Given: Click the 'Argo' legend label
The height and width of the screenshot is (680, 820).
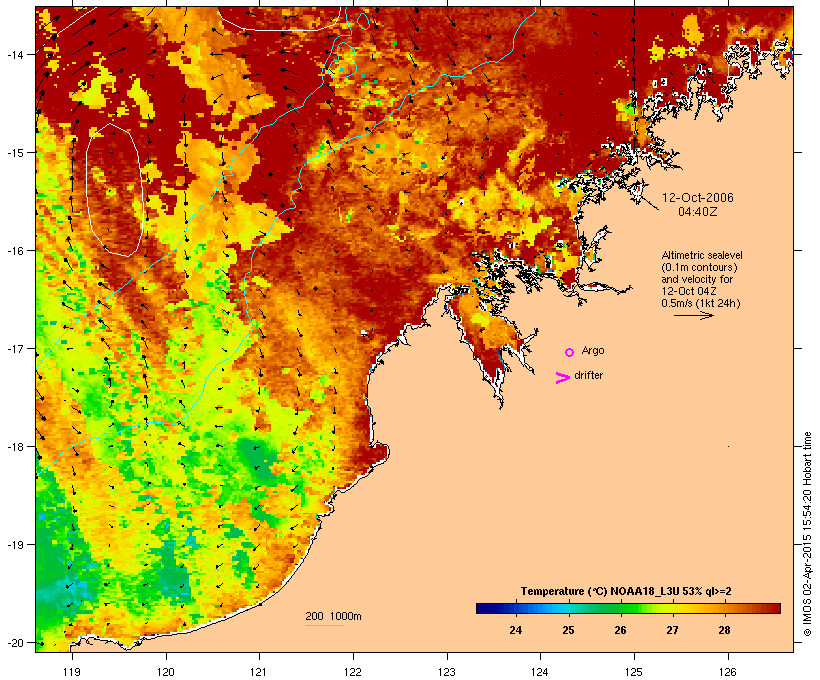Looking at the screenshot, I should pyautogui.click(x=593, y=350).
